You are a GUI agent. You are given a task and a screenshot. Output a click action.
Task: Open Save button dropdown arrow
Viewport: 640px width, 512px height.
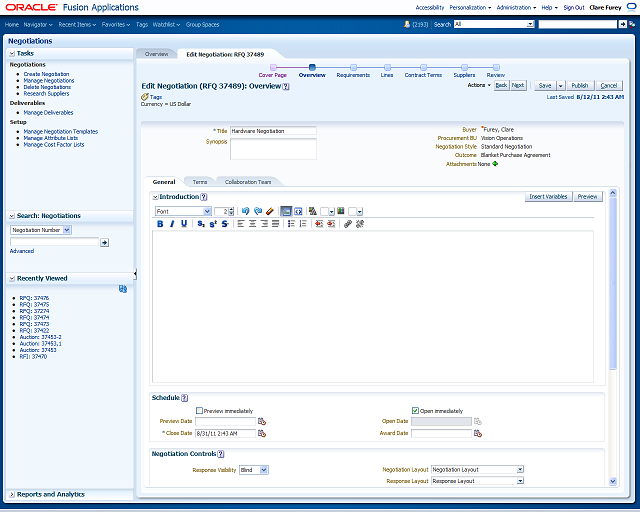[560, 85]
